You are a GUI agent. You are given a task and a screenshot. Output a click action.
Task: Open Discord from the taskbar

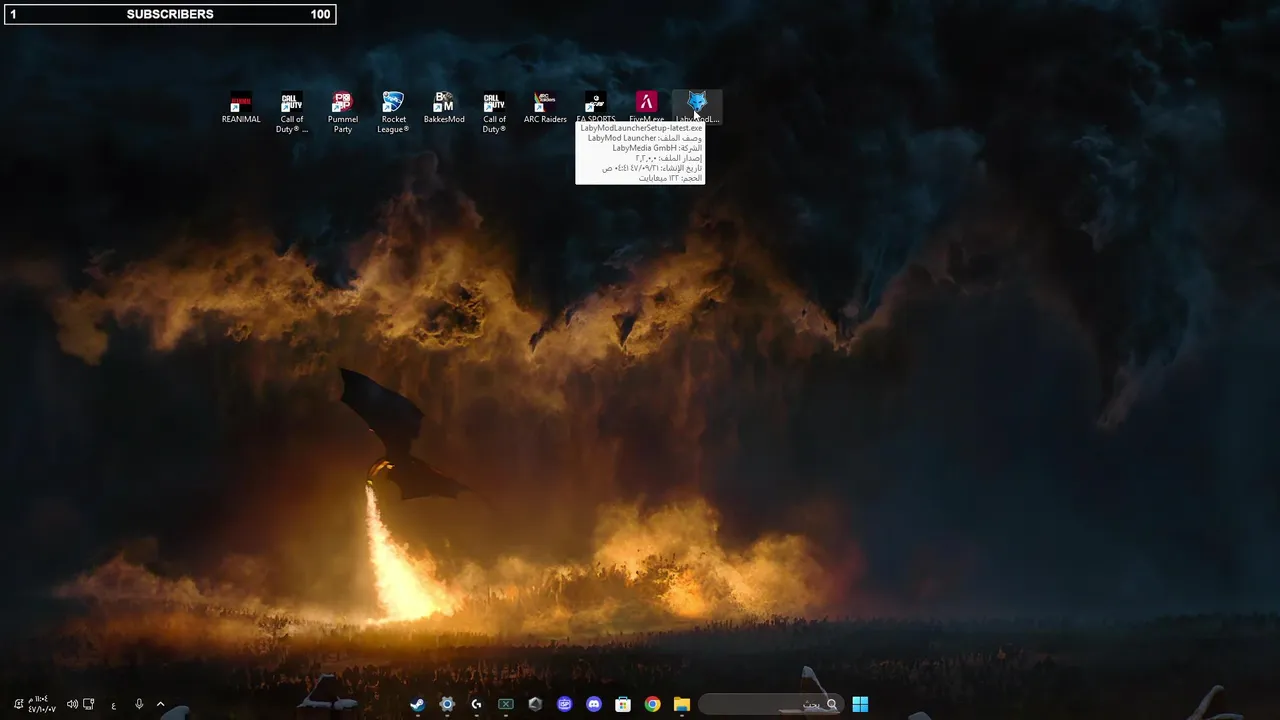(594, 704)
